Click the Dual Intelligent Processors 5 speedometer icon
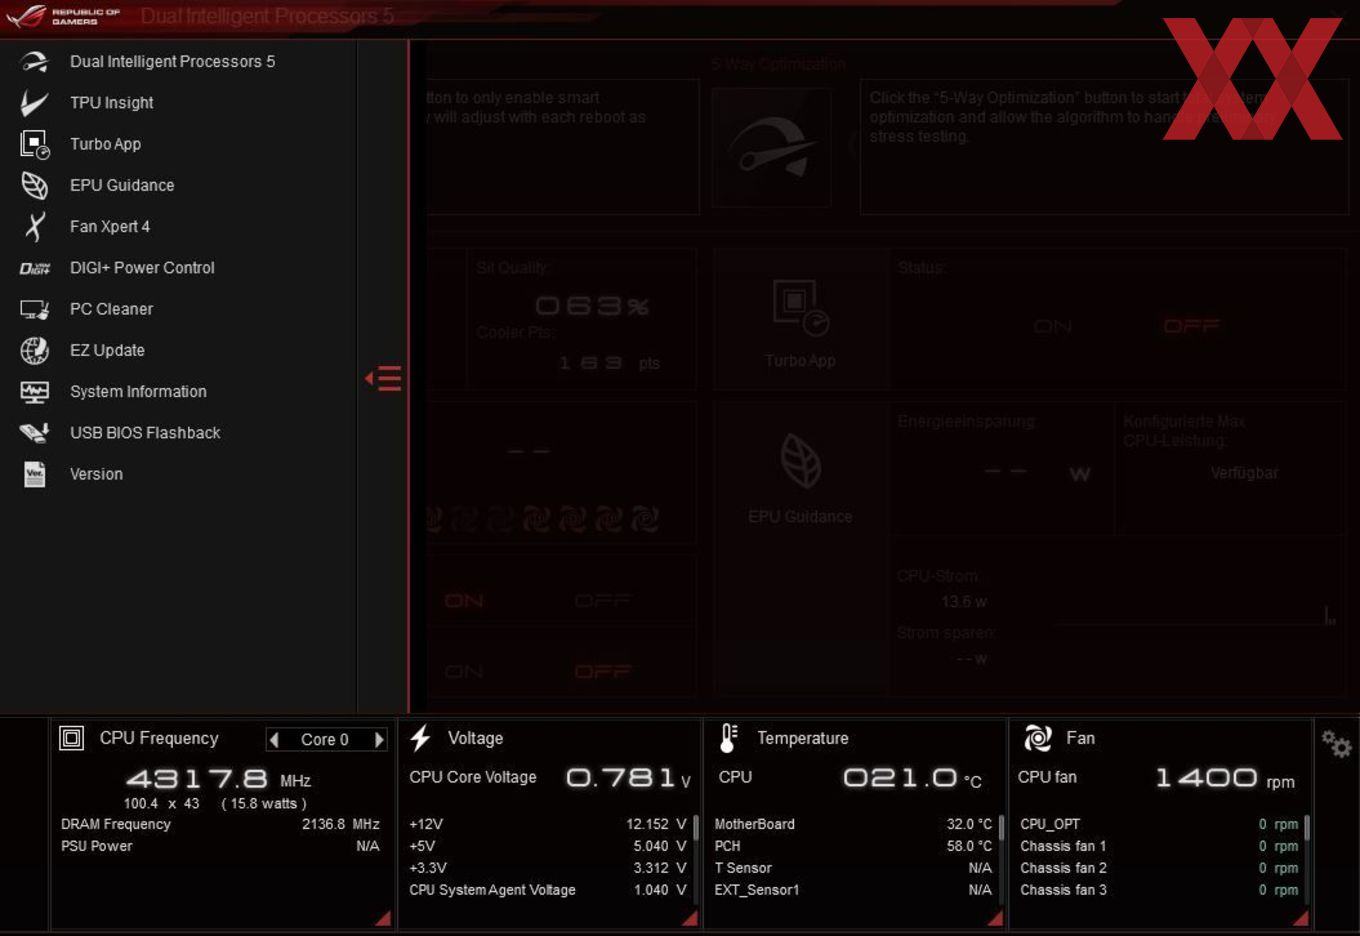 pos(34,62)
